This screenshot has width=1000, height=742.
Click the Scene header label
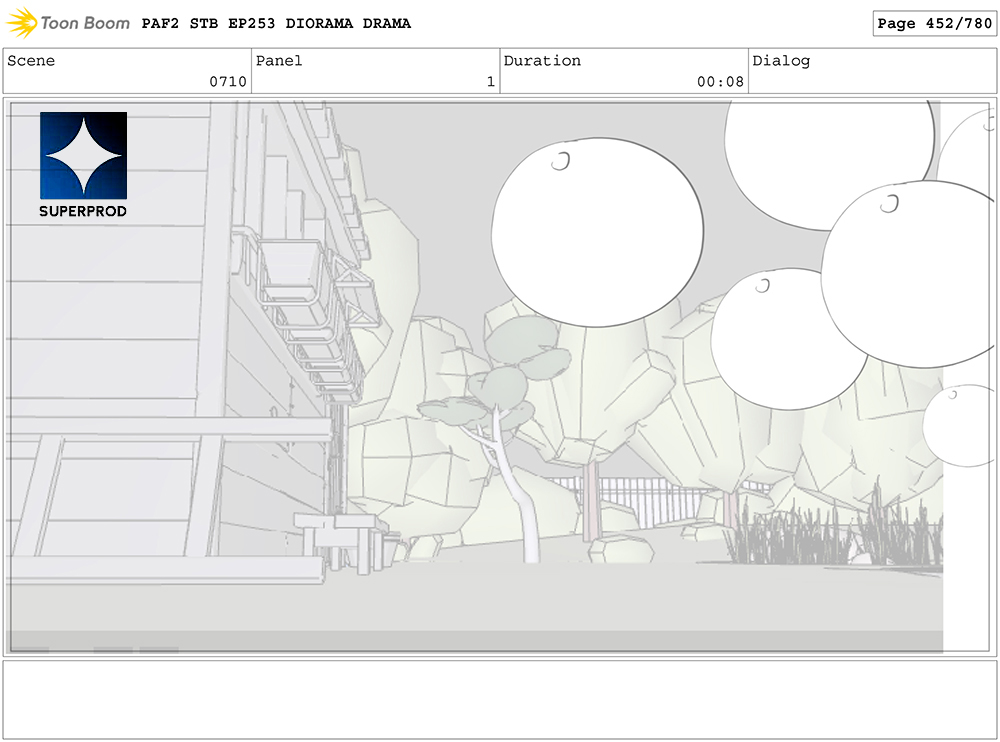click(31, 61)
